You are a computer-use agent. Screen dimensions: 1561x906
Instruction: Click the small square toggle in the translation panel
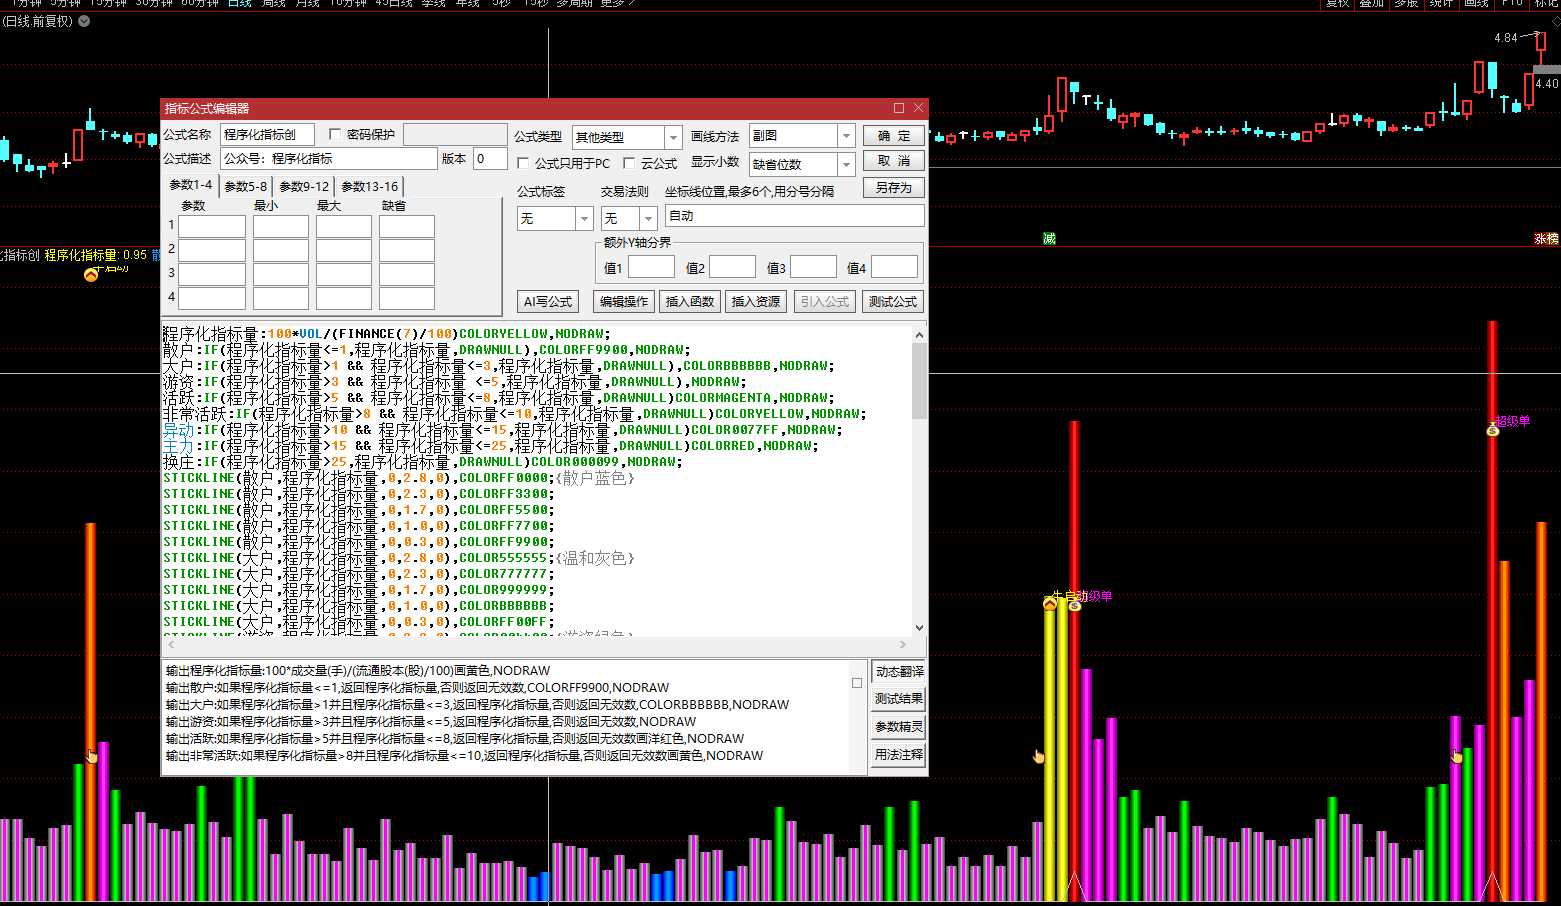click(x=857, y=683)
